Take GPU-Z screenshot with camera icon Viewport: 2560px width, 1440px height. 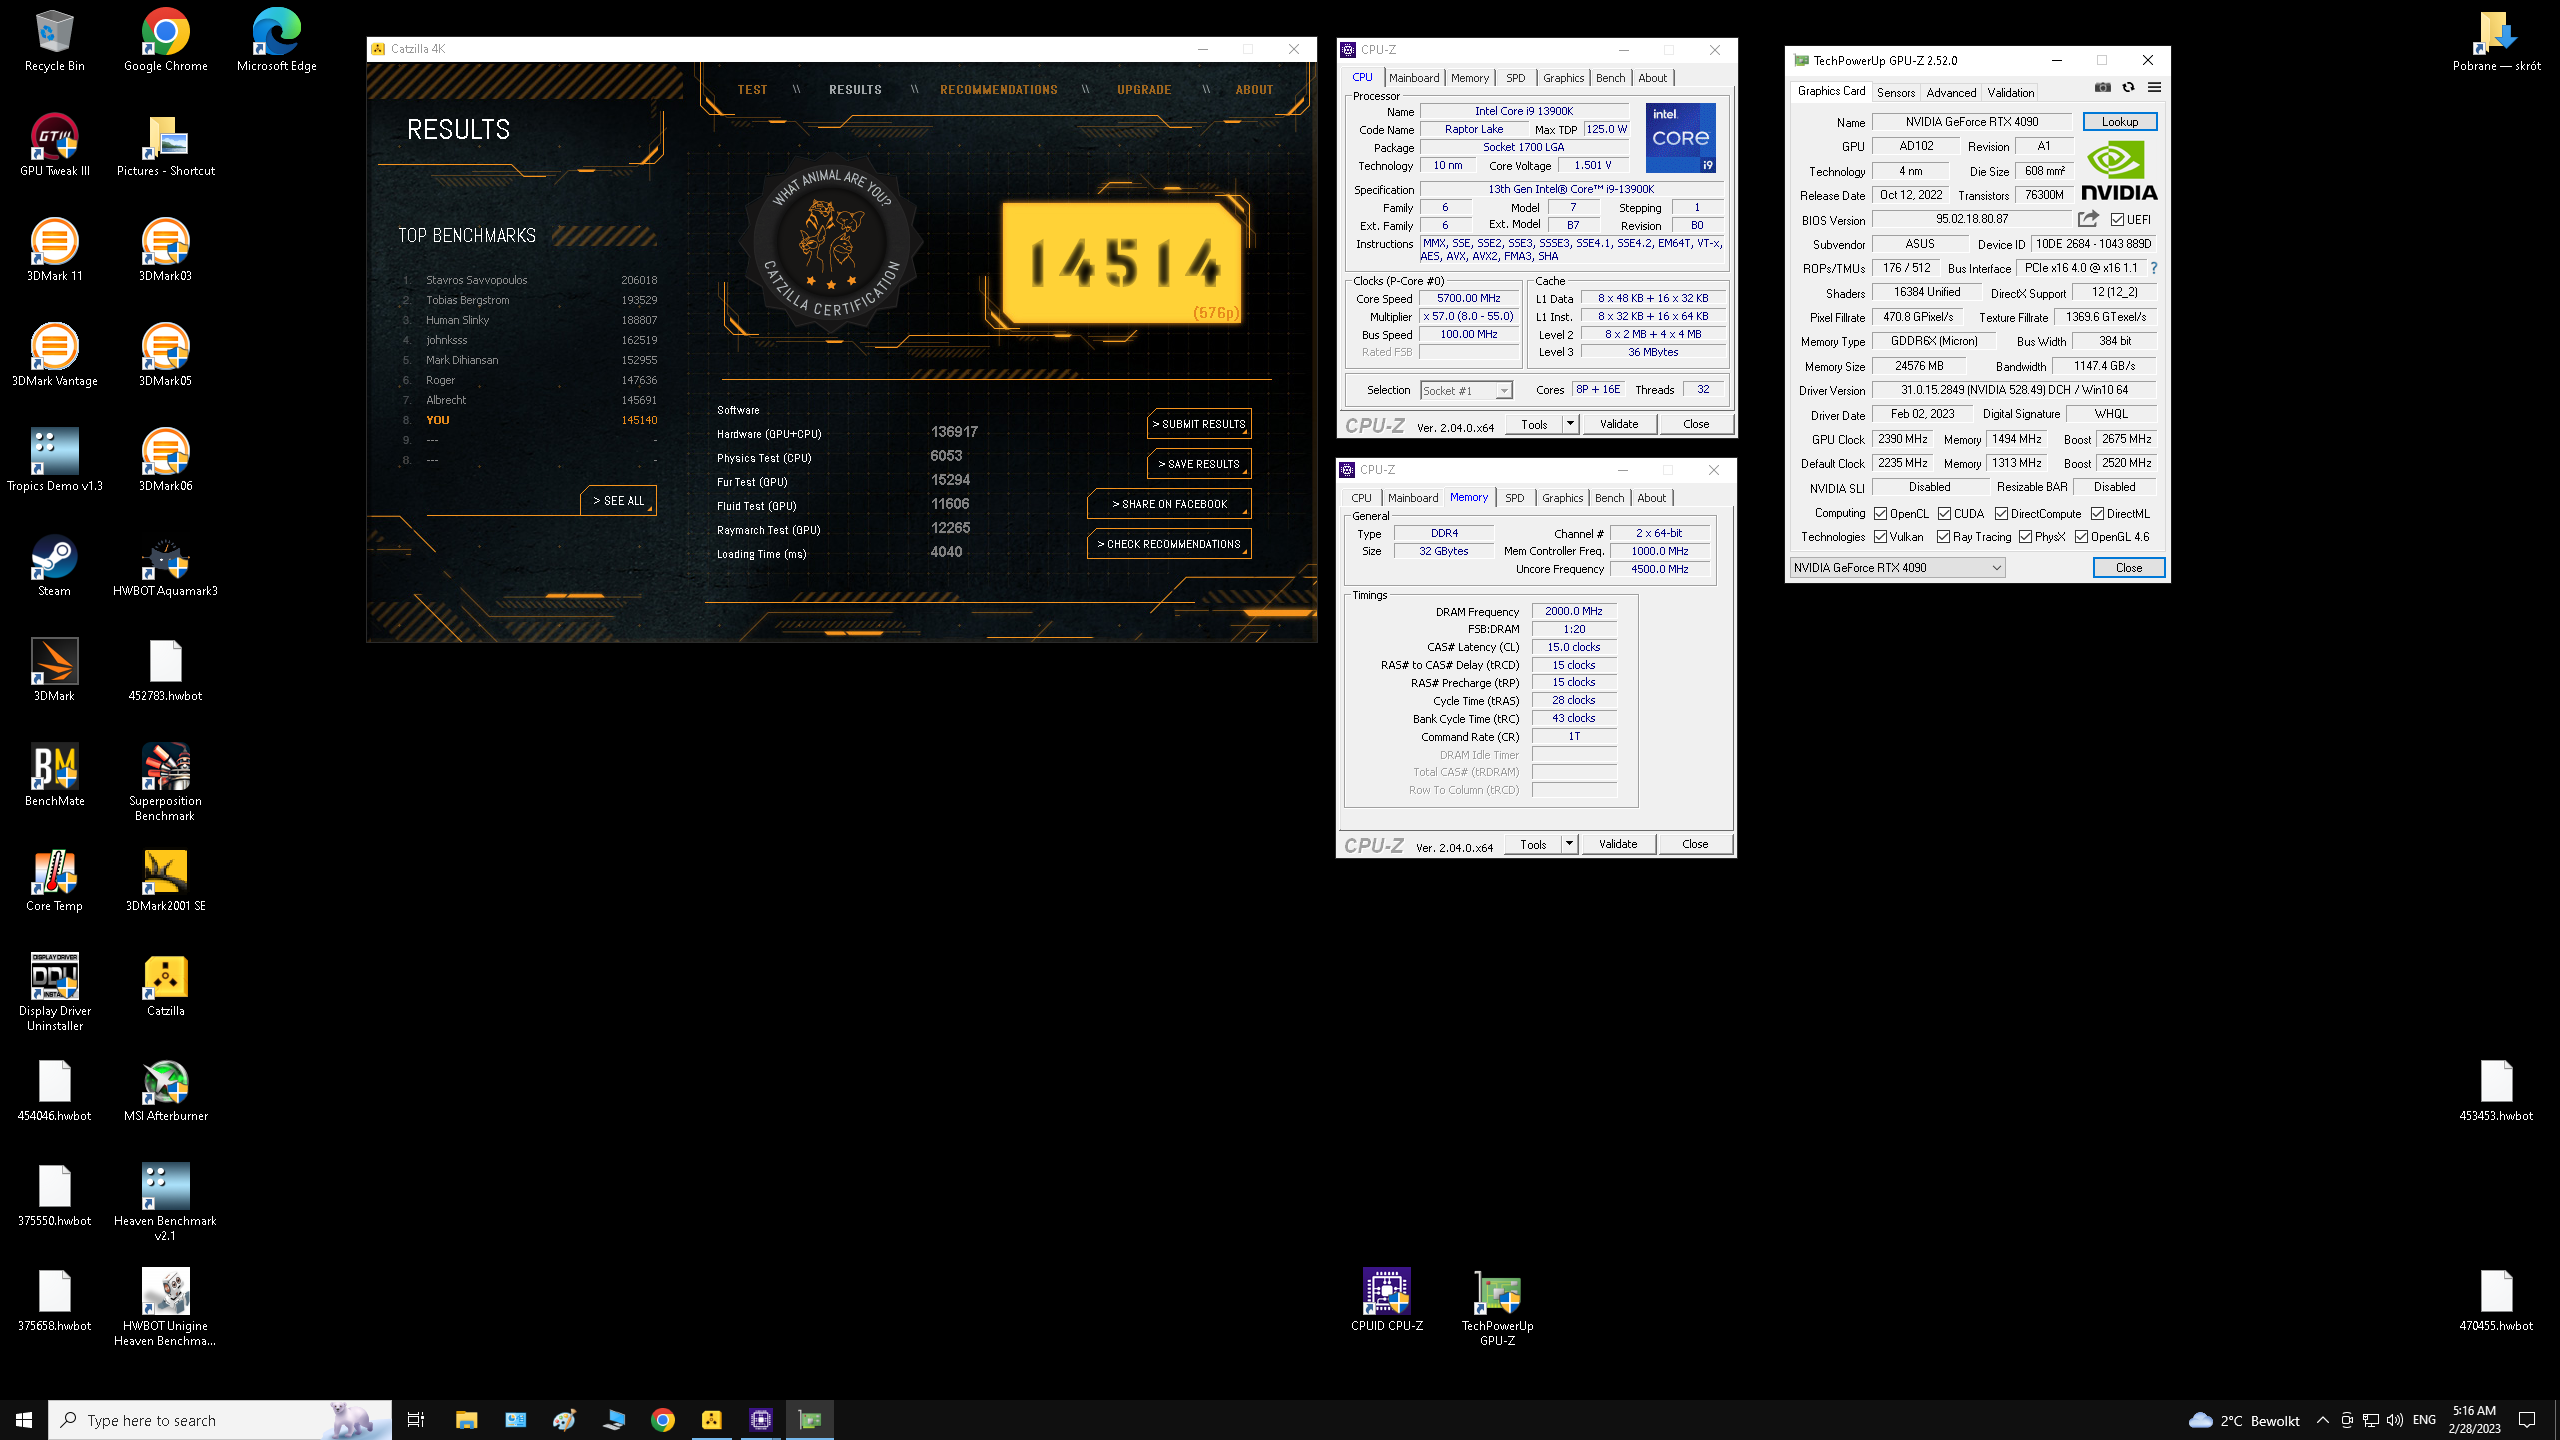tap(2103, 88)
